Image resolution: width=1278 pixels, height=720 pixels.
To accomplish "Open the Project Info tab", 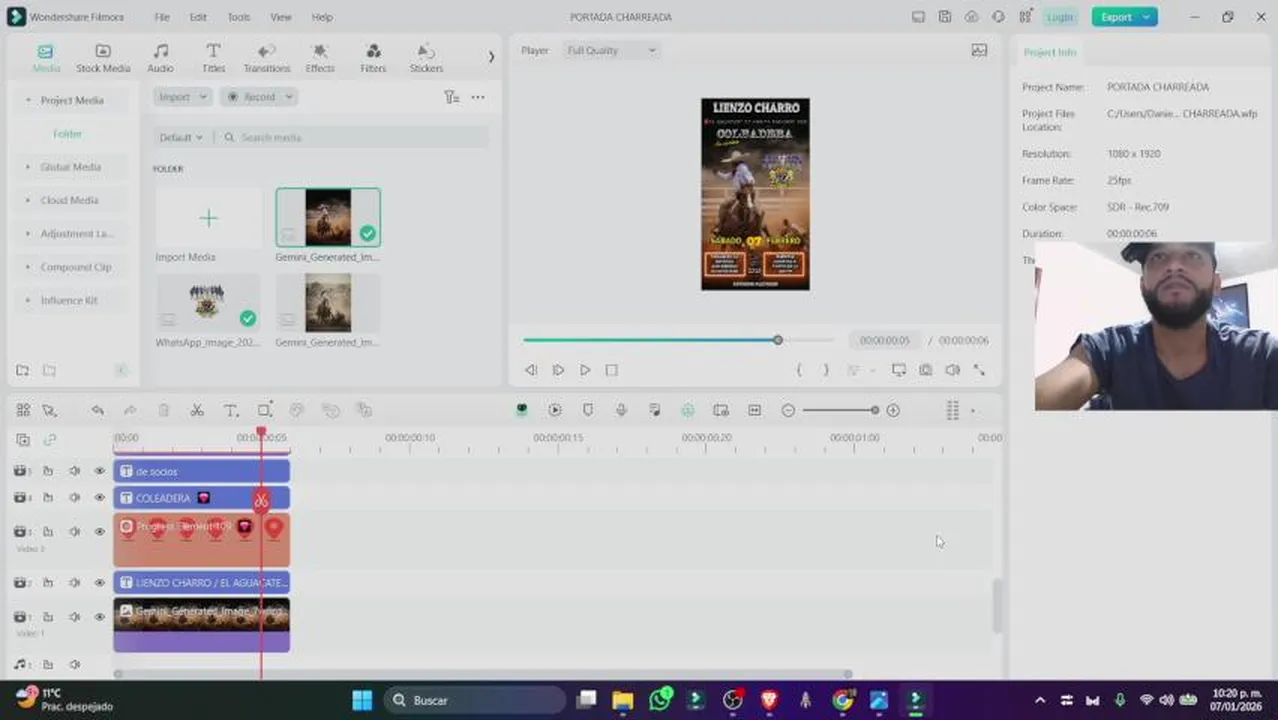I will 1049,52.
